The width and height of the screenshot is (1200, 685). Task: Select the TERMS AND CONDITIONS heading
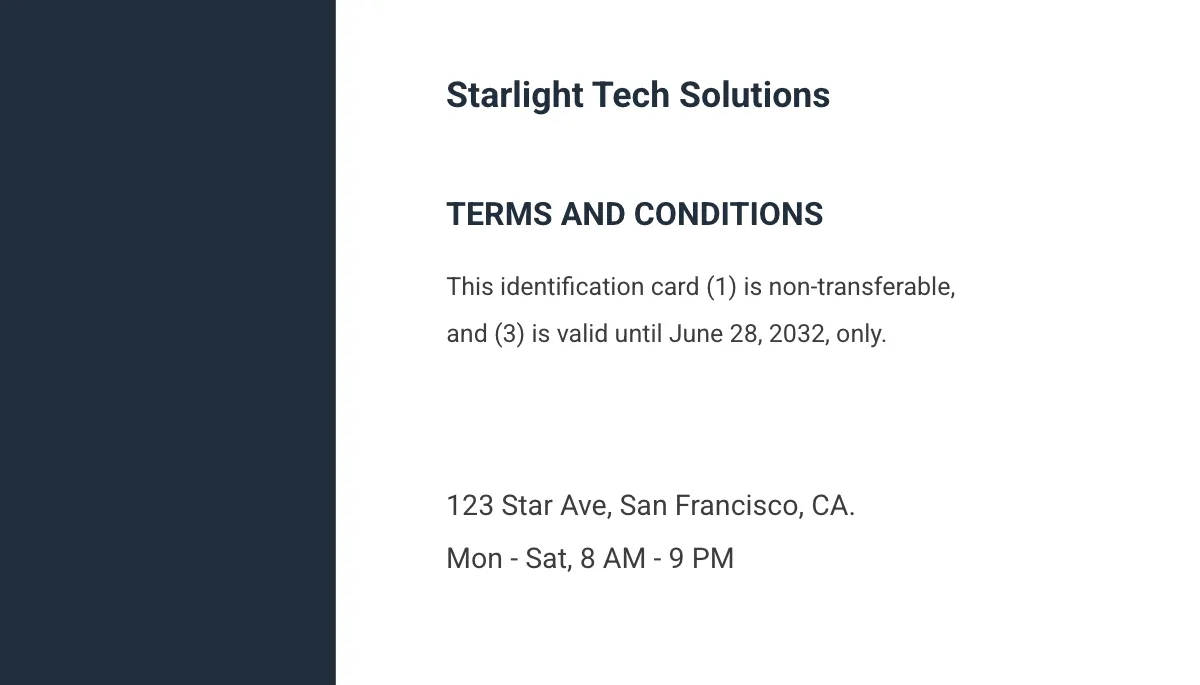tap(634, 214)
